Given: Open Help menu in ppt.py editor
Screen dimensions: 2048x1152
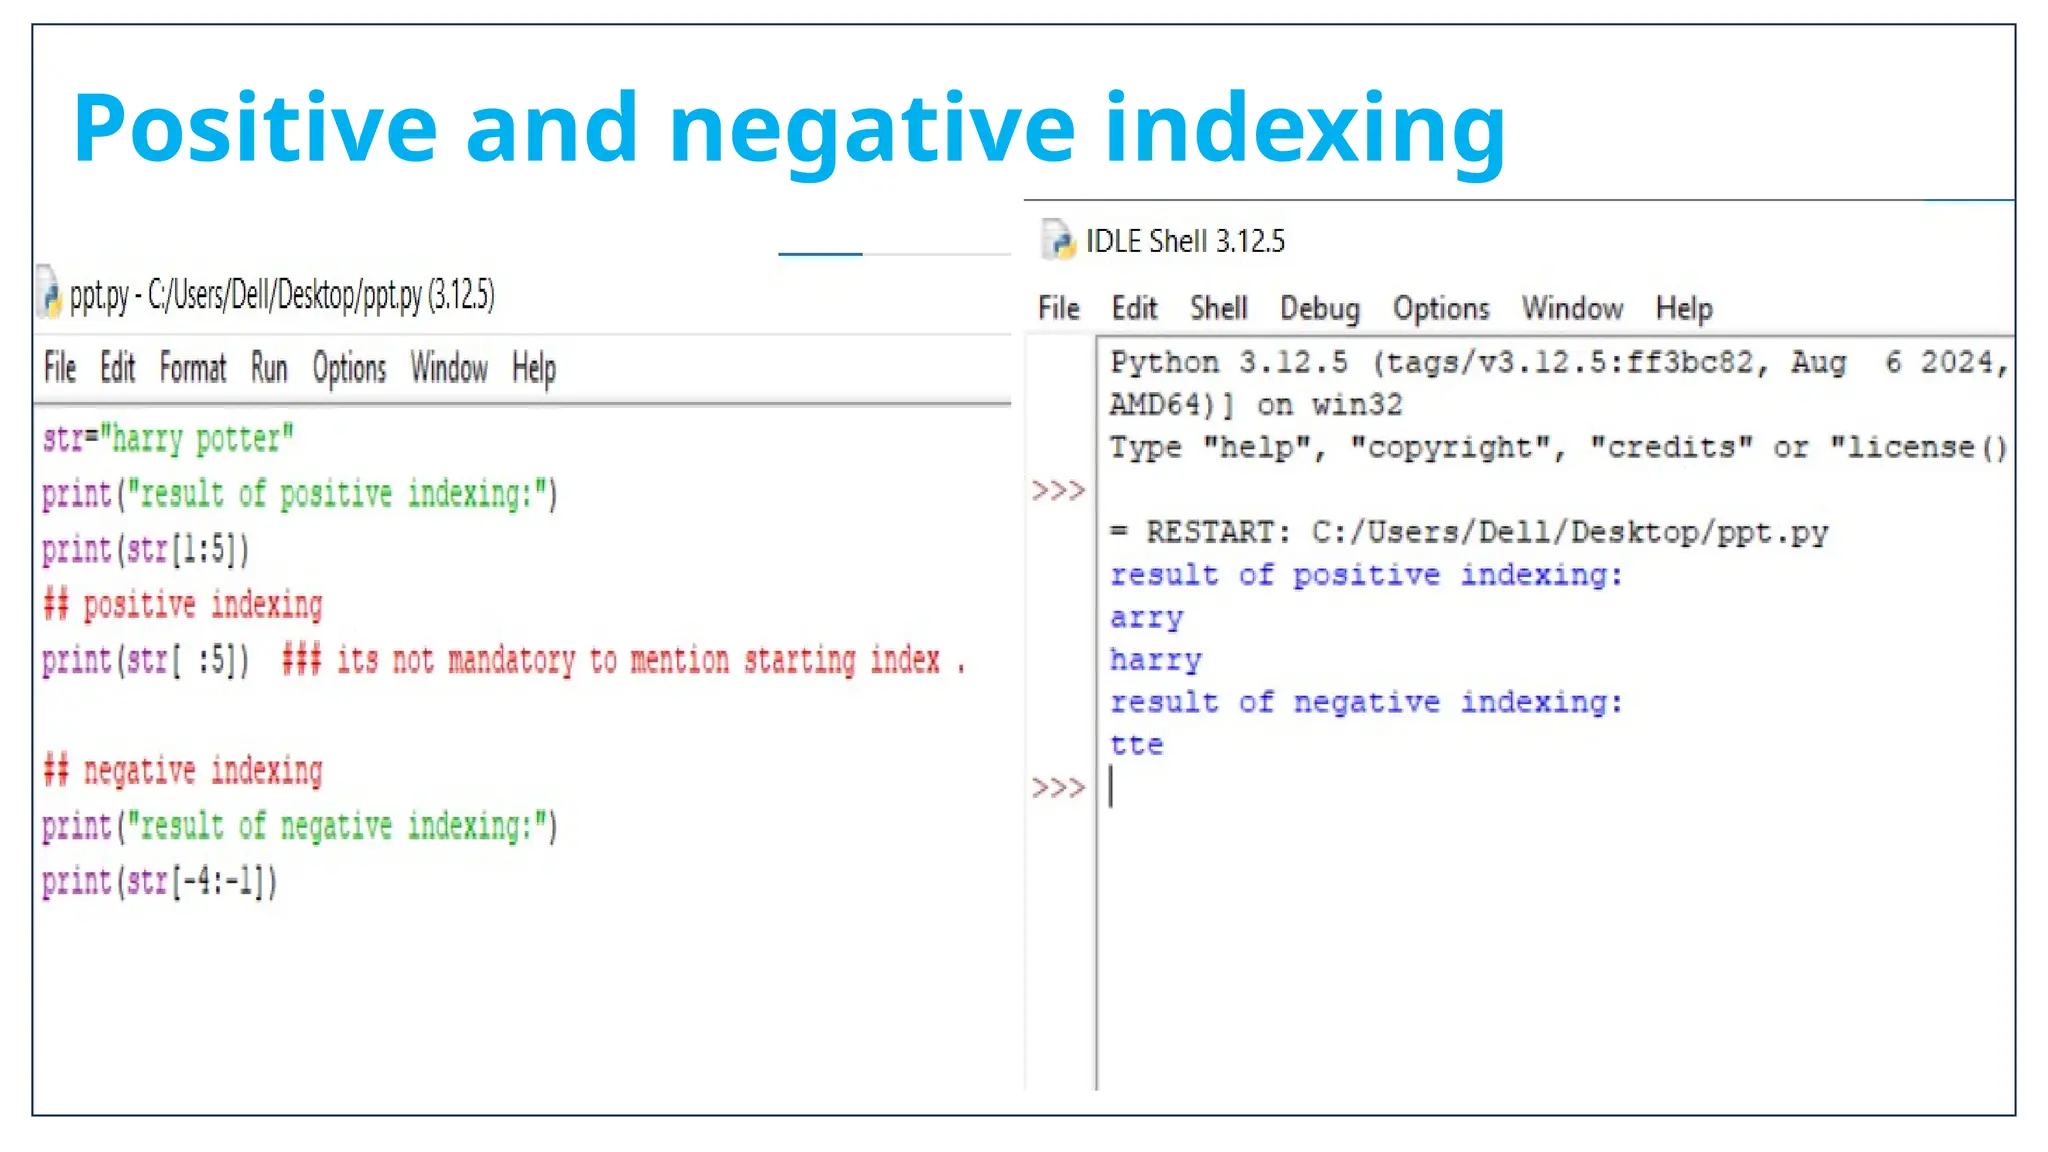Looking at the screenshot, I should coord(534,368).
